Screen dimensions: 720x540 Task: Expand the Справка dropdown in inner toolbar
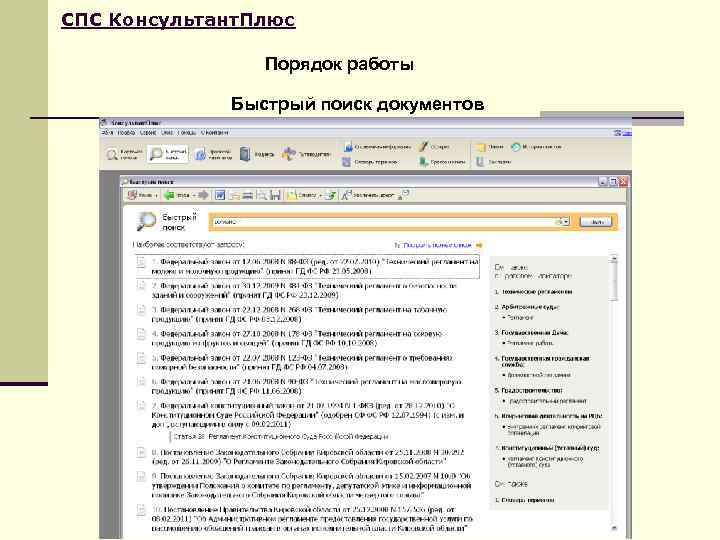(x=305, y=195)
